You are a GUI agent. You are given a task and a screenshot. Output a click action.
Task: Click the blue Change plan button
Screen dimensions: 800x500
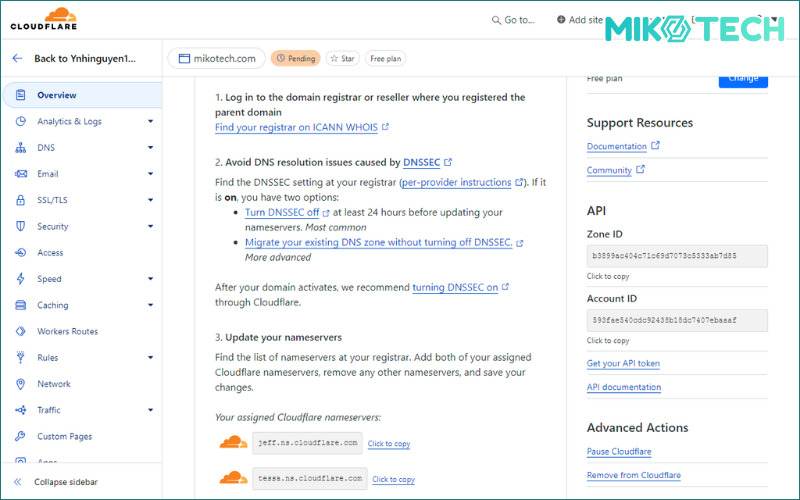743,82
